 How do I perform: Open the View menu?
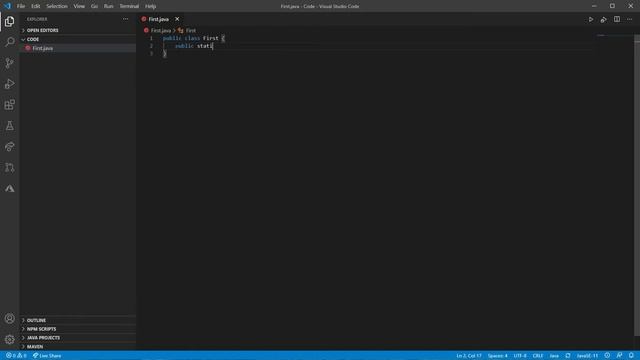[x=79, y=6]
